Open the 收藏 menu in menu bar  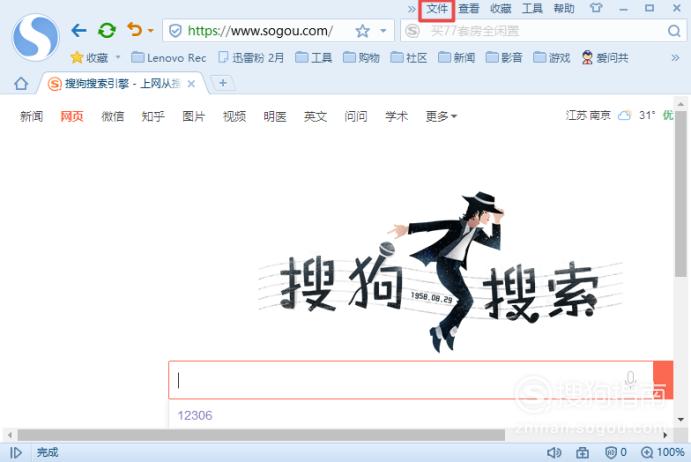click(501, 9)
